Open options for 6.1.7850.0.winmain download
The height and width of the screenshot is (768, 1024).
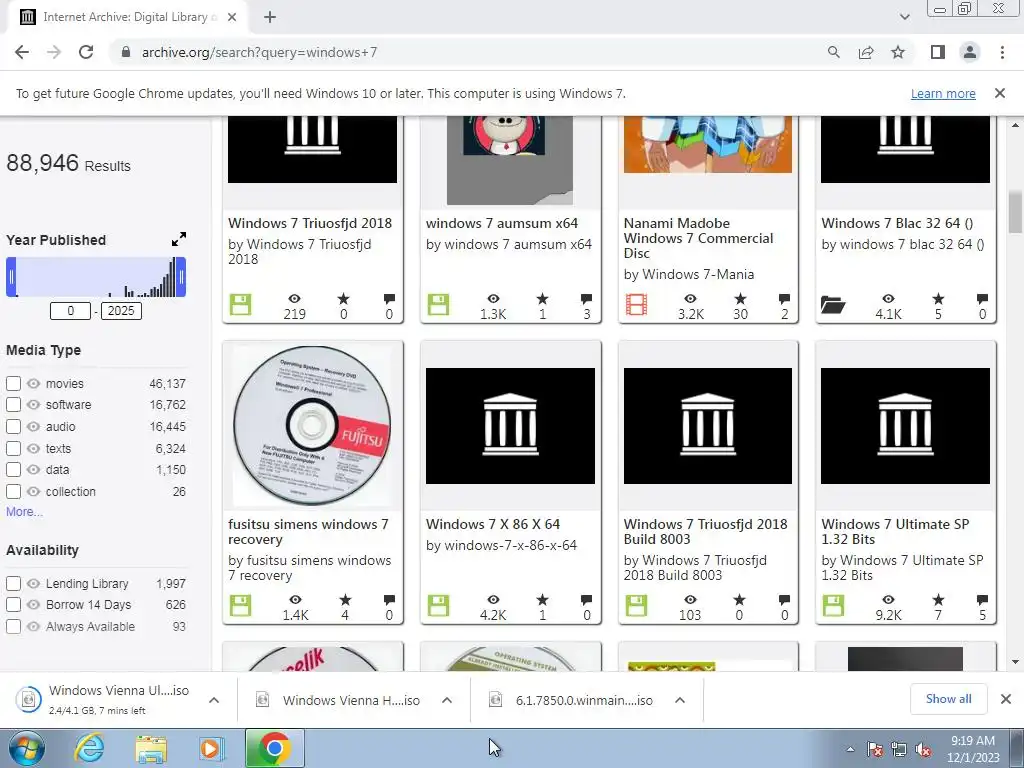tap(680, 700)
